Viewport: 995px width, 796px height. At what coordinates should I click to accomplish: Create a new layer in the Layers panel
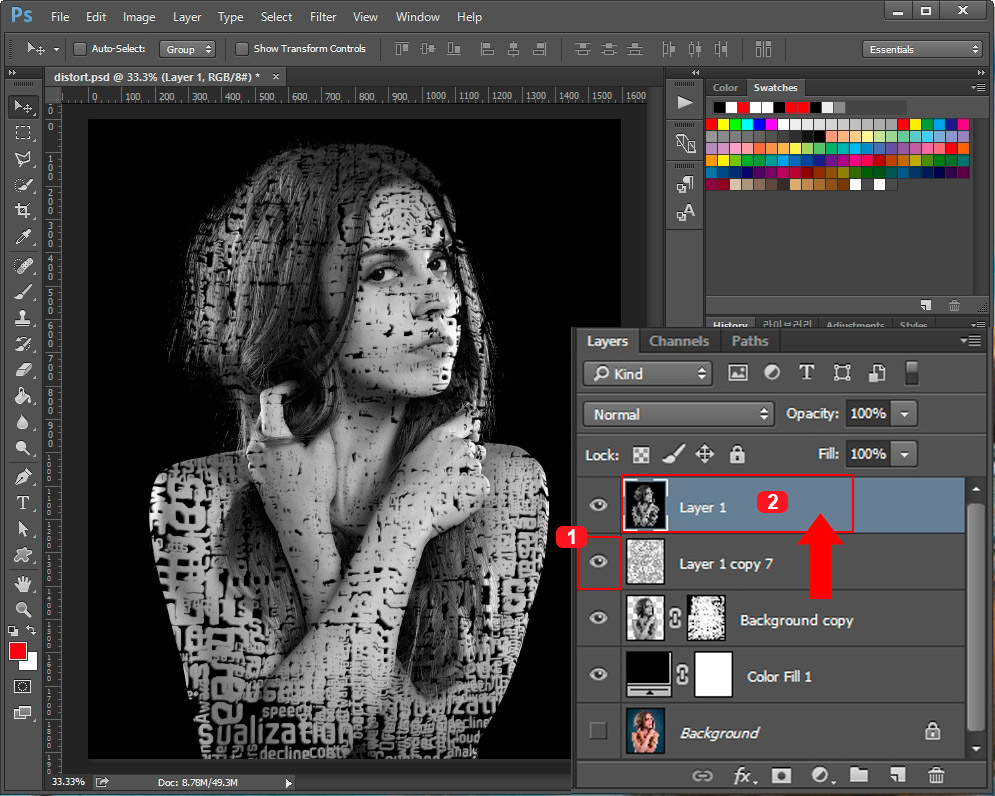(897, 775)
